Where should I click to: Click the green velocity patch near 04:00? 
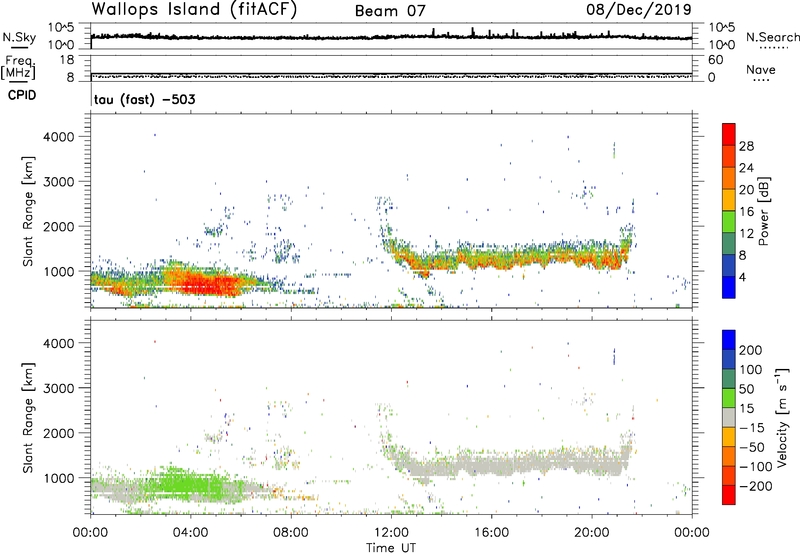(191, 485)
